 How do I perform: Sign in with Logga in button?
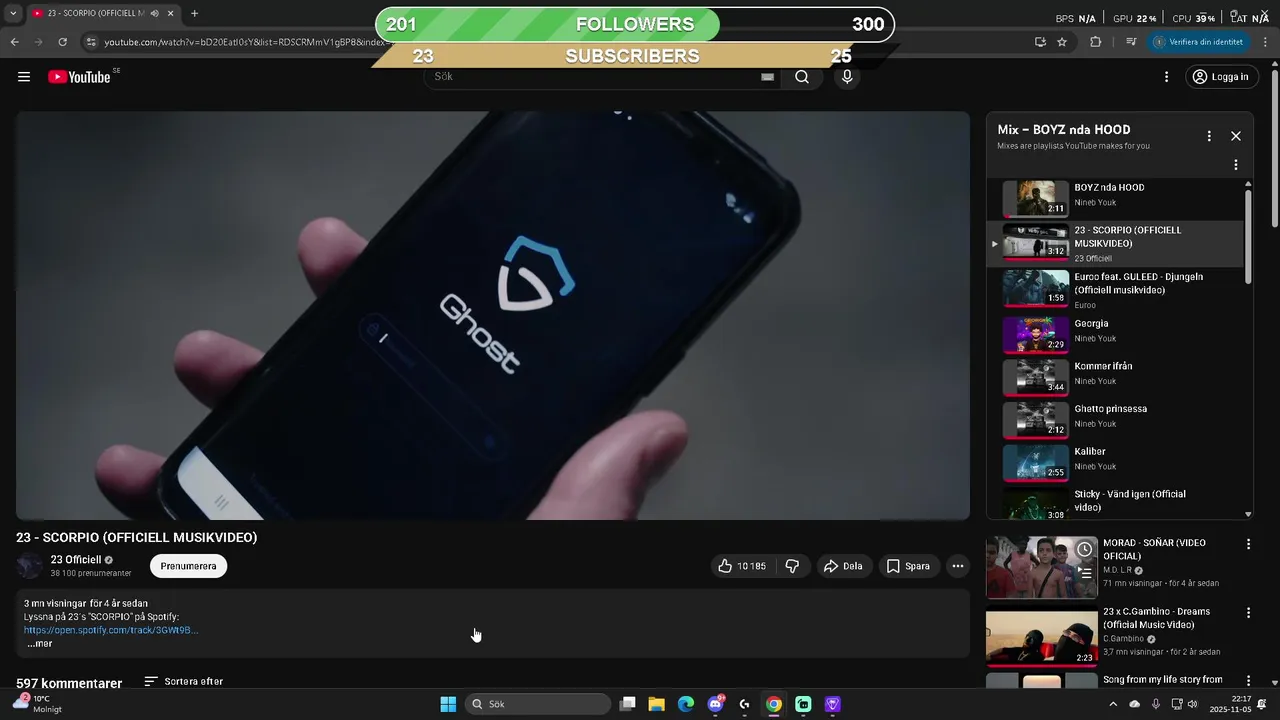(x=1220, y=77)
